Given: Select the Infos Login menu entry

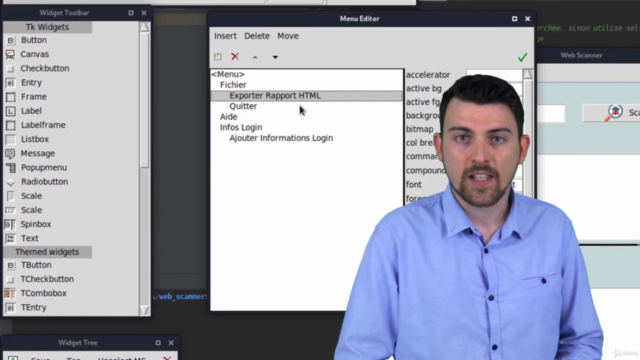Looking at the screenshot, I should (x=241, y=127).
